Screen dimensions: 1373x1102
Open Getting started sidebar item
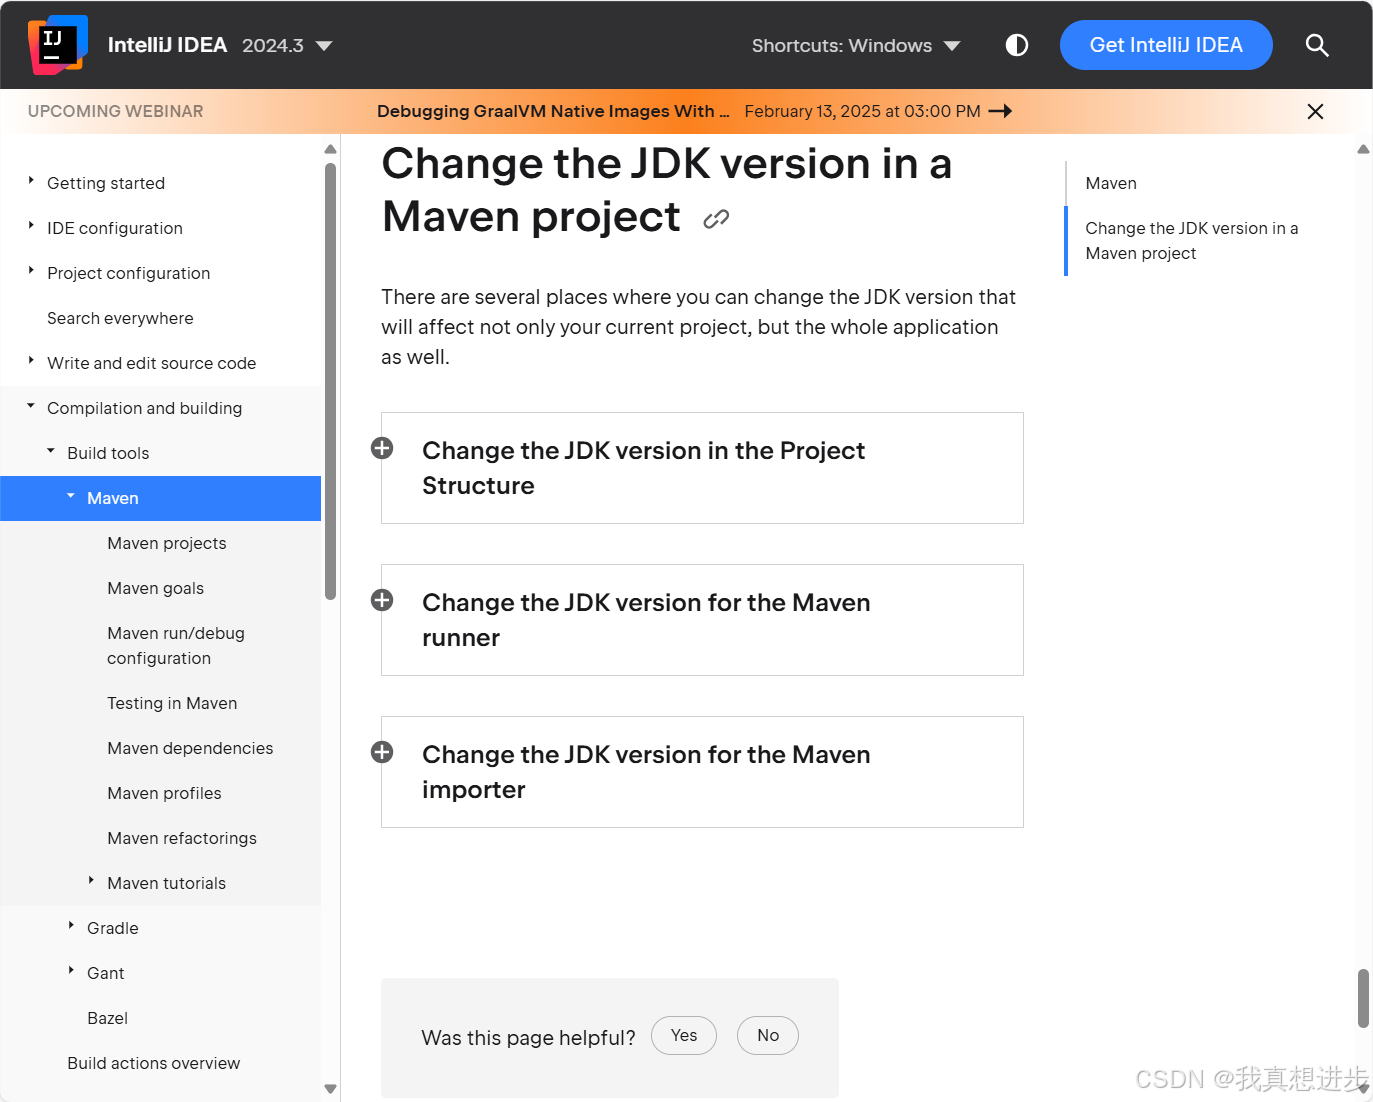click(x=106, y=183)
